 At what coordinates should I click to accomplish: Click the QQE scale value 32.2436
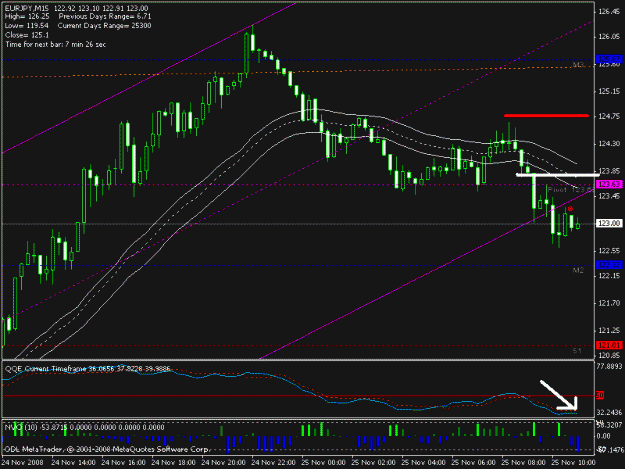pos(609,412)
